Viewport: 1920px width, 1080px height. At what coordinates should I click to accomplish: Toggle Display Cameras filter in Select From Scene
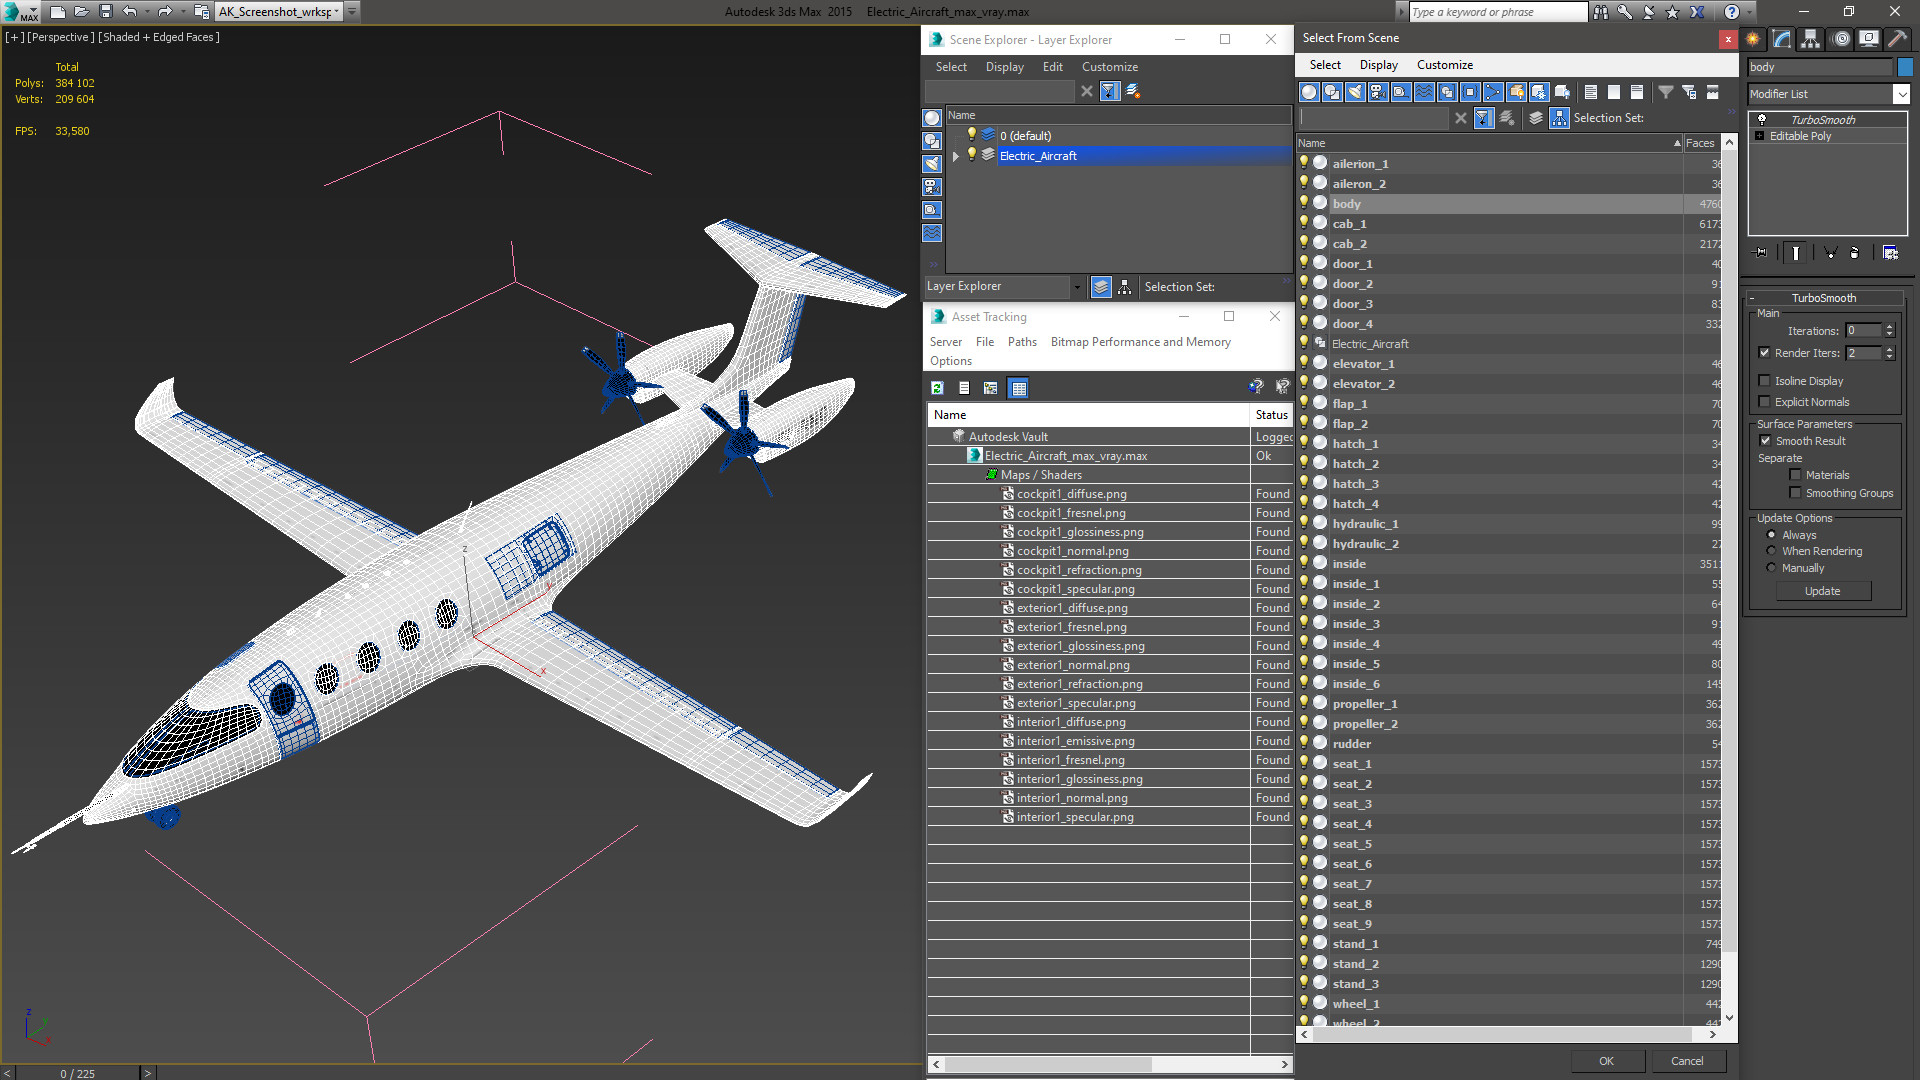(1378, 92)
